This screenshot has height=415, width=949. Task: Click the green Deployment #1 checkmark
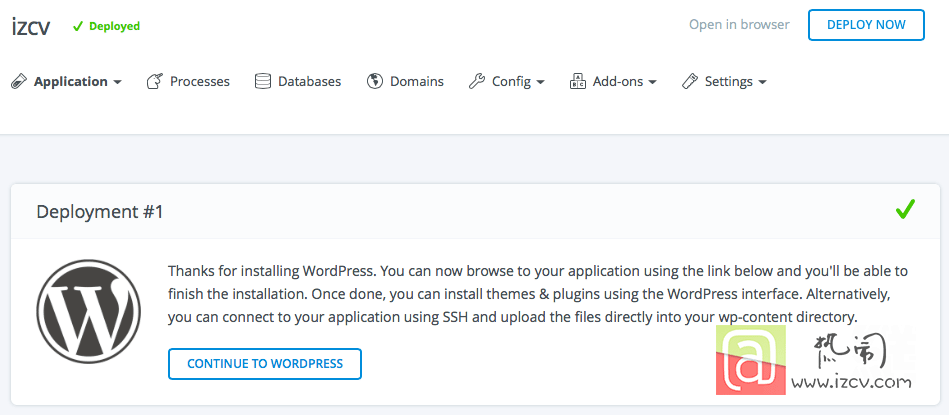tap(905, 209)
